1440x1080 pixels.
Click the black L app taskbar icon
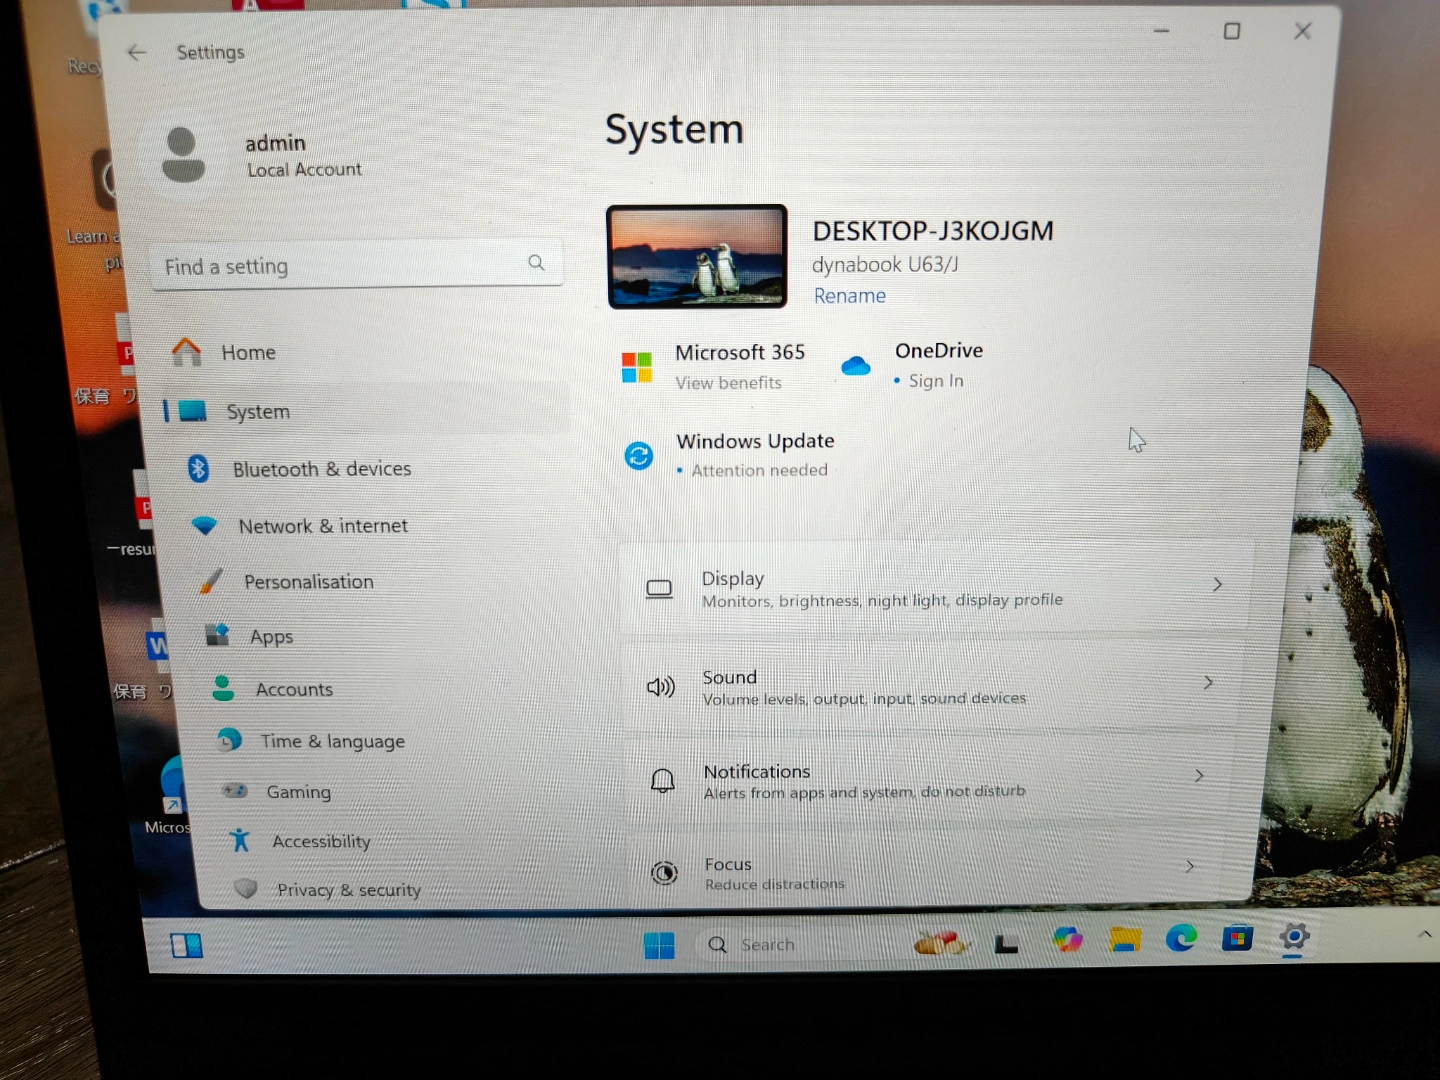(1006, 943)
